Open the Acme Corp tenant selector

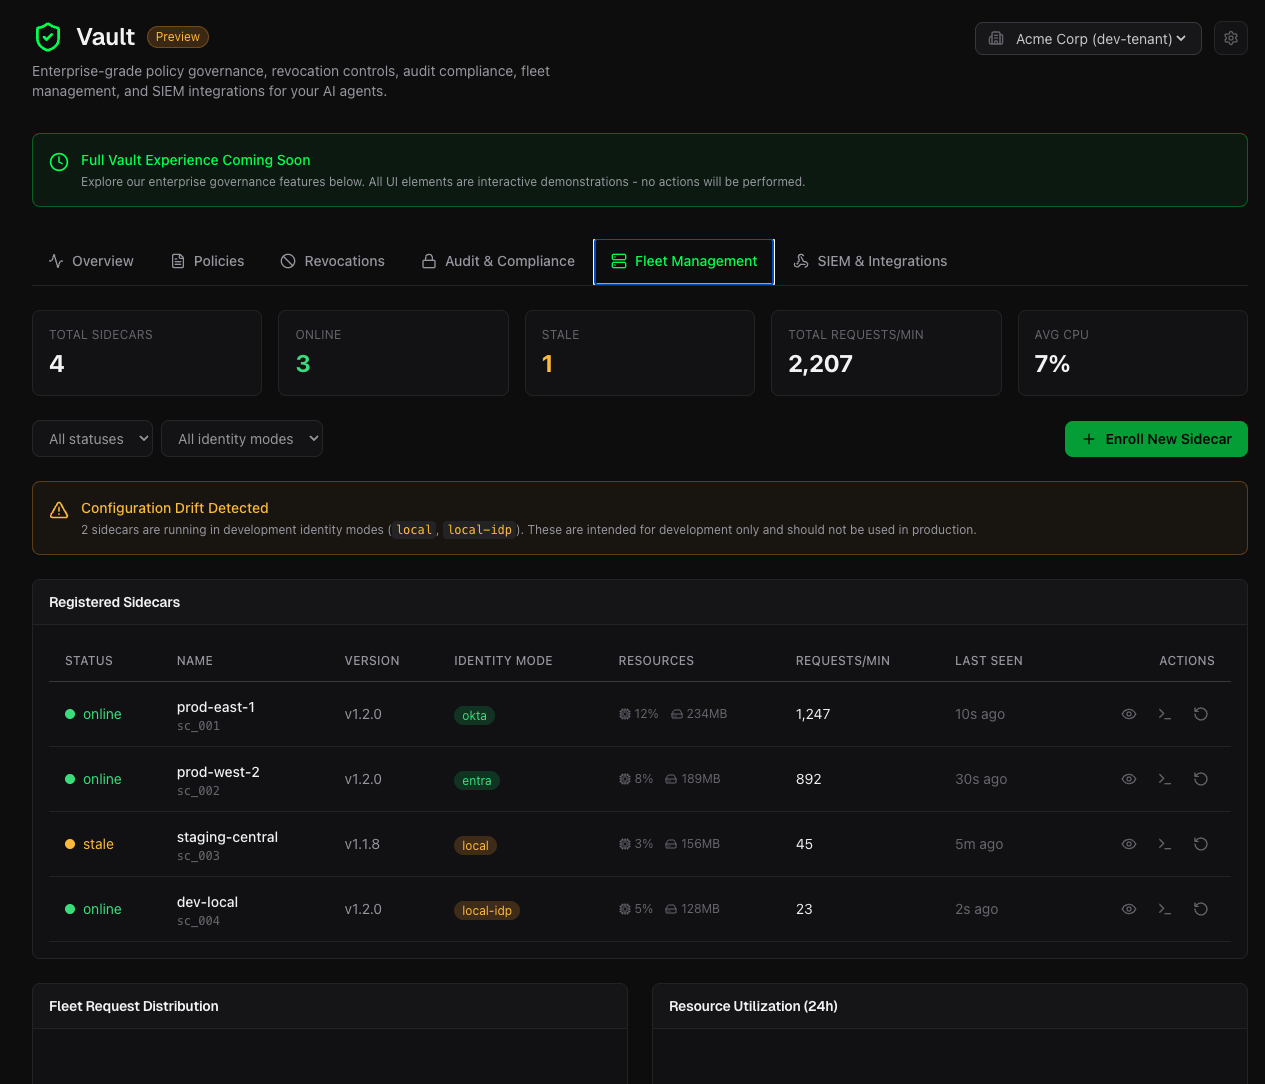1087,39
